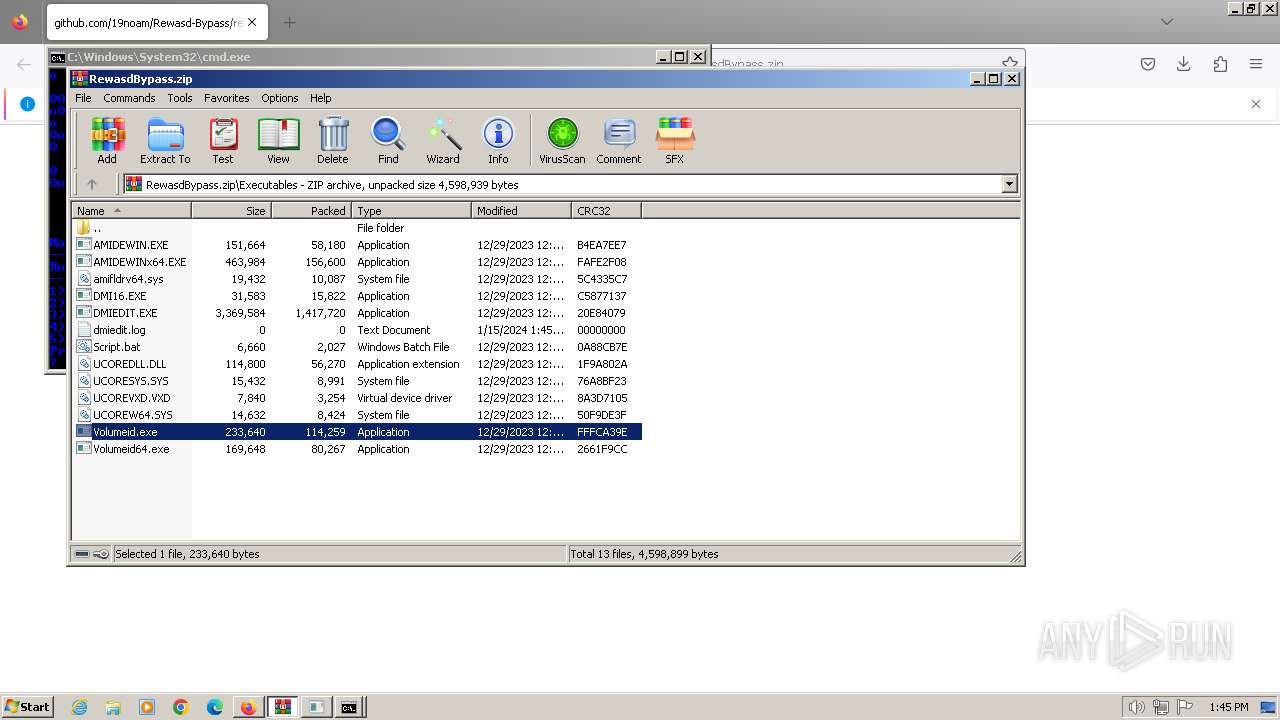Select UCOREVXD.VXD in the file list

pyautogui.click(x=357, y=398)
